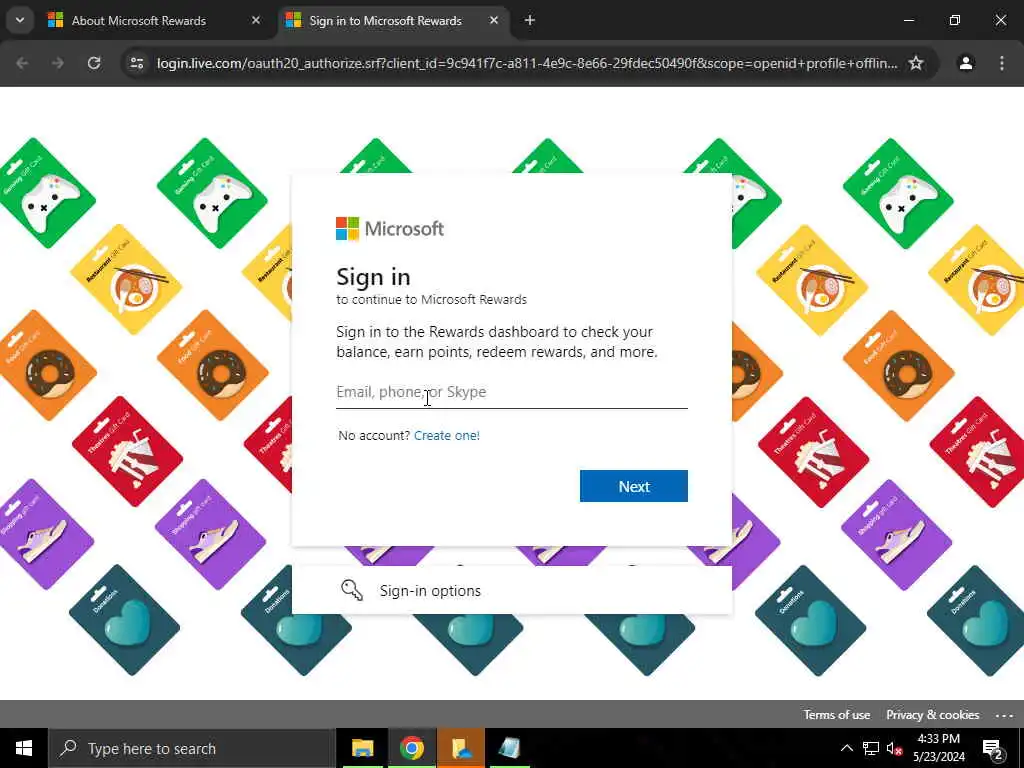Reload the current page

[94, 63]
